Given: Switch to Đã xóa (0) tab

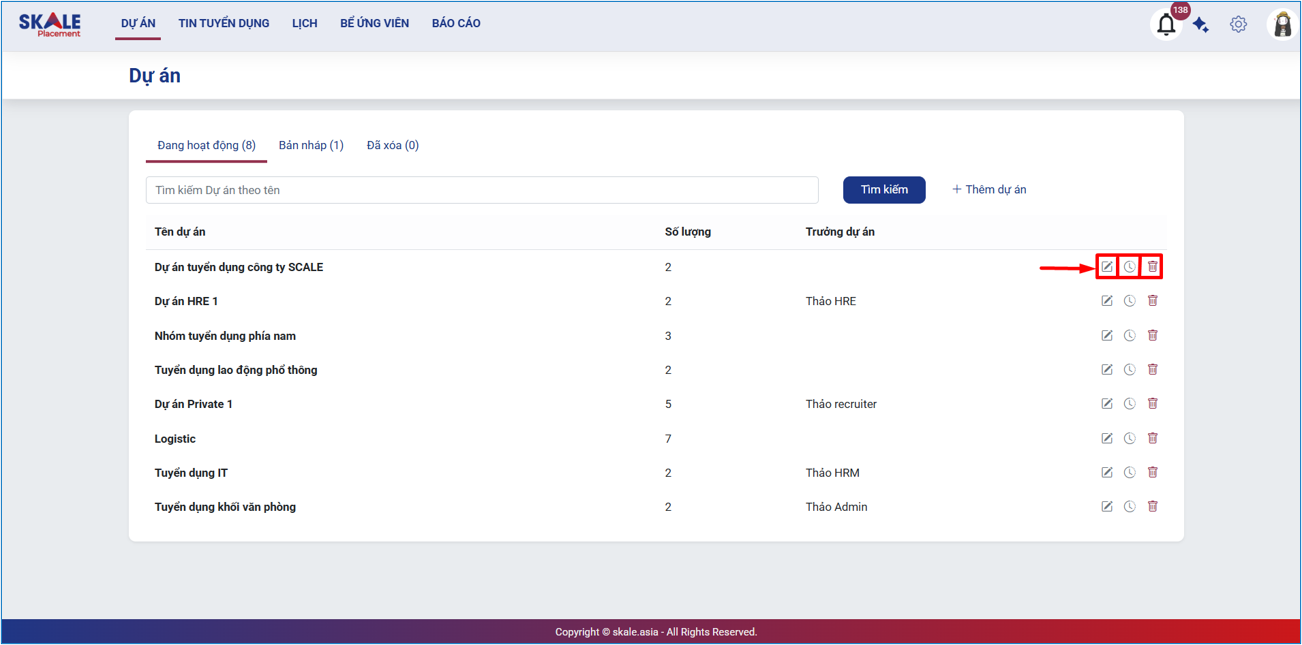Looking at the screenshot, I should coord(392,145).
